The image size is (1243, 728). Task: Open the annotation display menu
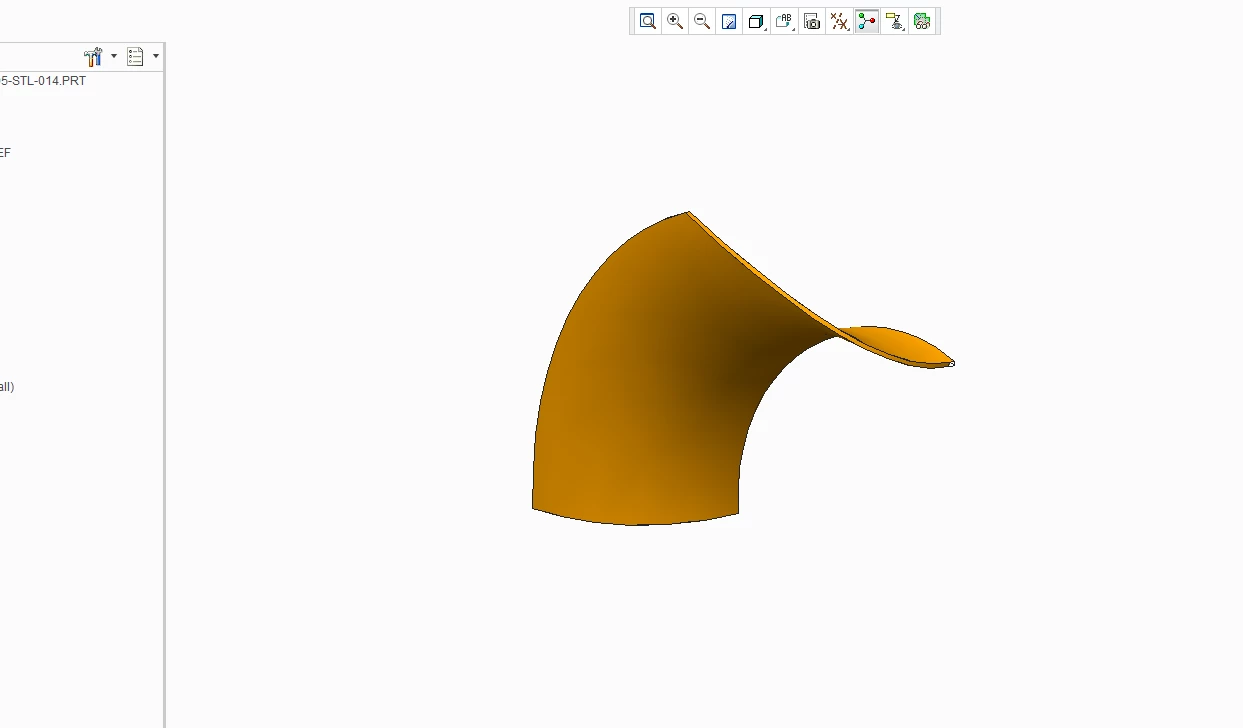895,21
